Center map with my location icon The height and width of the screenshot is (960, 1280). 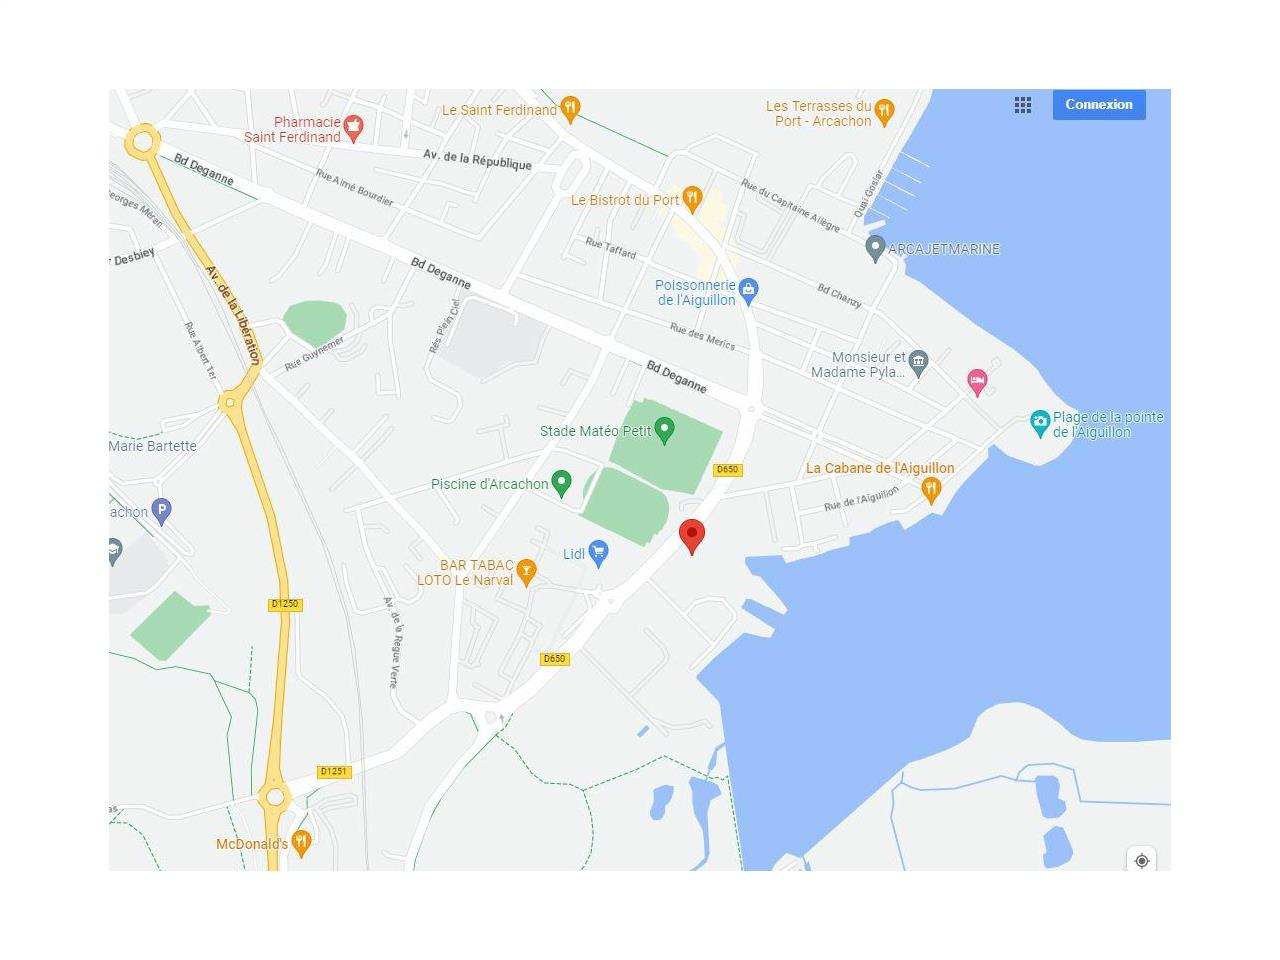[1142, 860]
